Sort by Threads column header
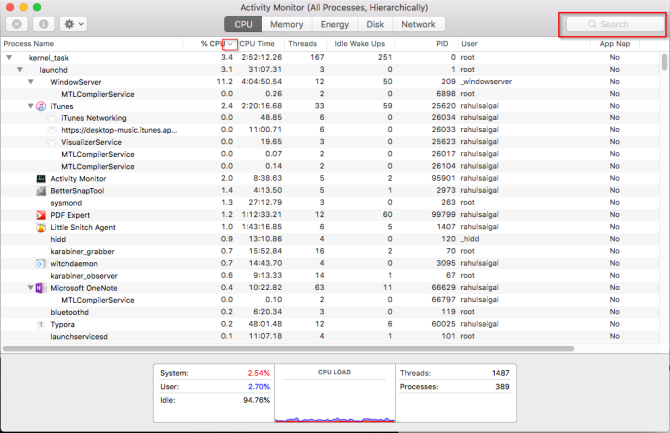Screen dimensions: 670x433 (x=303, y=44)
